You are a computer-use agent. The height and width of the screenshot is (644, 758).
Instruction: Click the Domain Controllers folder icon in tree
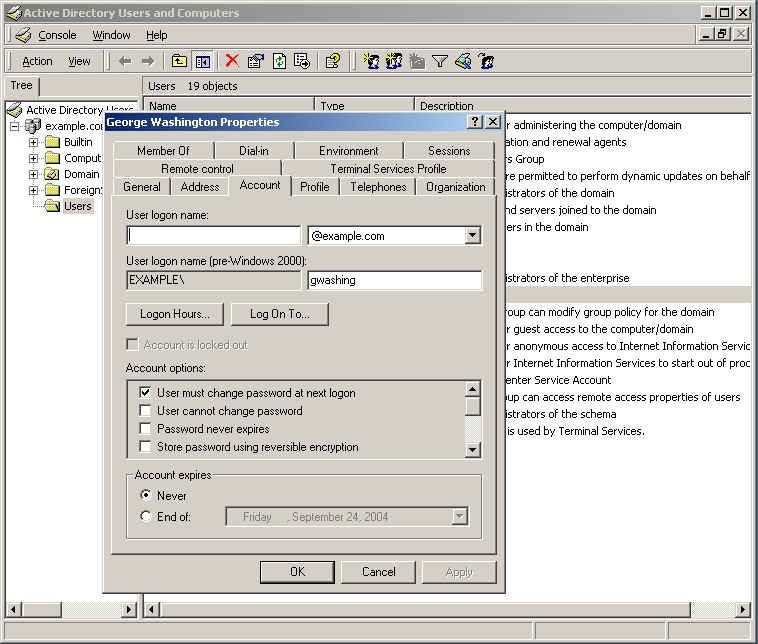52,174
